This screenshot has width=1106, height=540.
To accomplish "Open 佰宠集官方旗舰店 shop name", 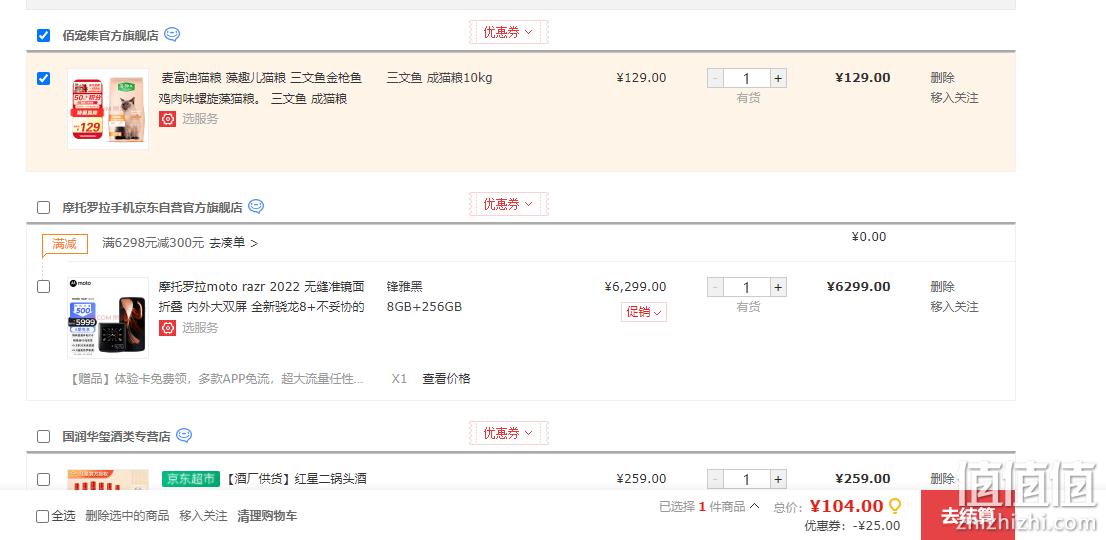I will click(x=110, y=35).
